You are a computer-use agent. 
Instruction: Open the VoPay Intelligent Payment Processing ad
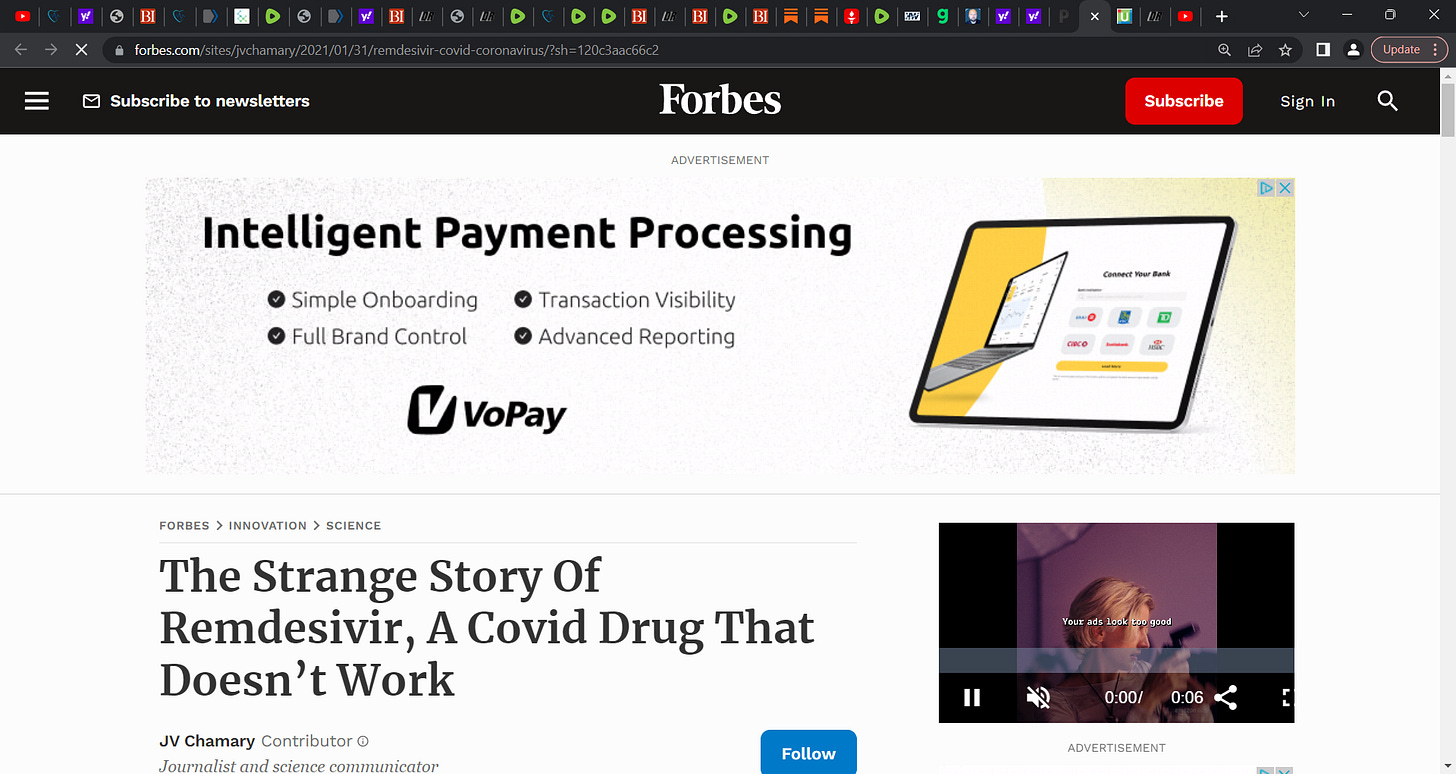coord(720,326)
